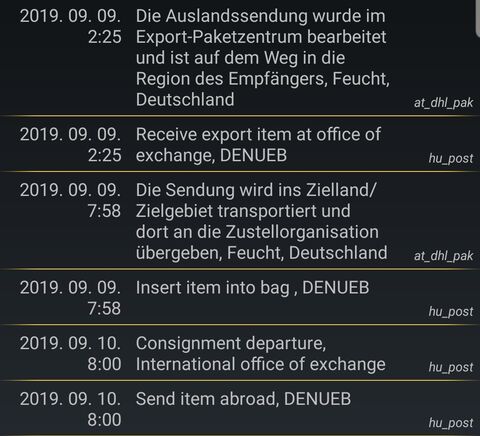Click hu_post label beside Receive export item
The height and width of the screenshot is (436, 480).
coord(451,158)
